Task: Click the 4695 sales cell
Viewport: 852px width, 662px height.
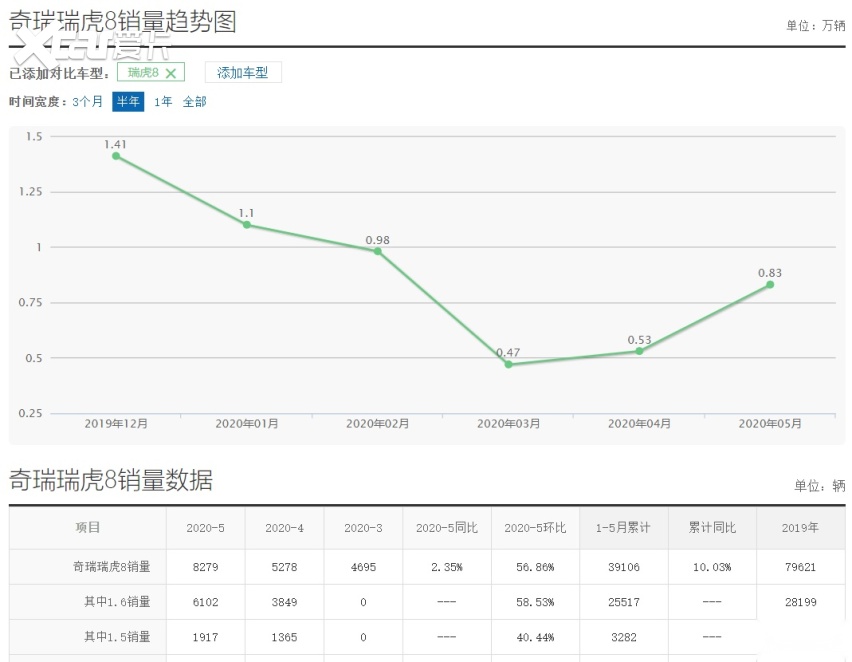Action: pos(363,567)
